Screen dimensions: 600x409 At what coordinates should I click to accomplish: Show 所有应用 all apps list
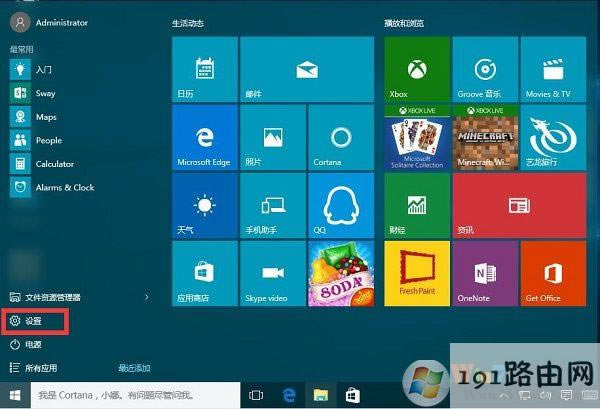coord(40,367)
